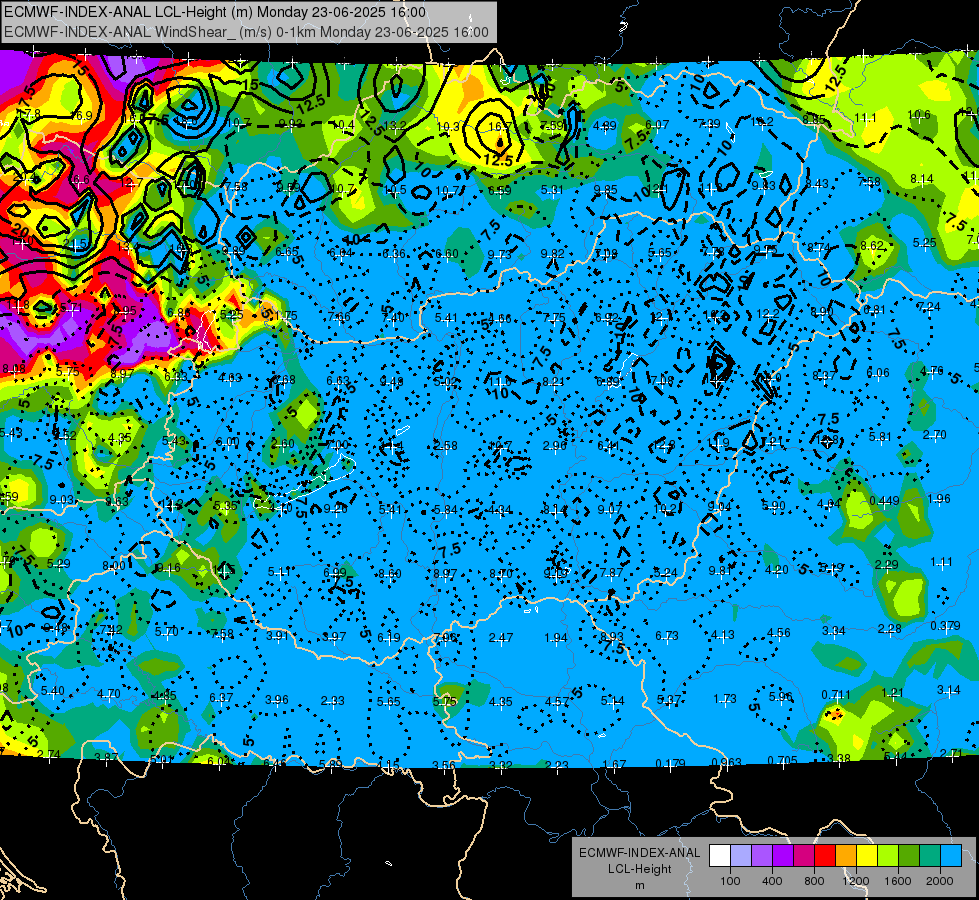Click the grid point value '1.73'
The height and width of the screenshot is (900, 979).
pos(725,698)
